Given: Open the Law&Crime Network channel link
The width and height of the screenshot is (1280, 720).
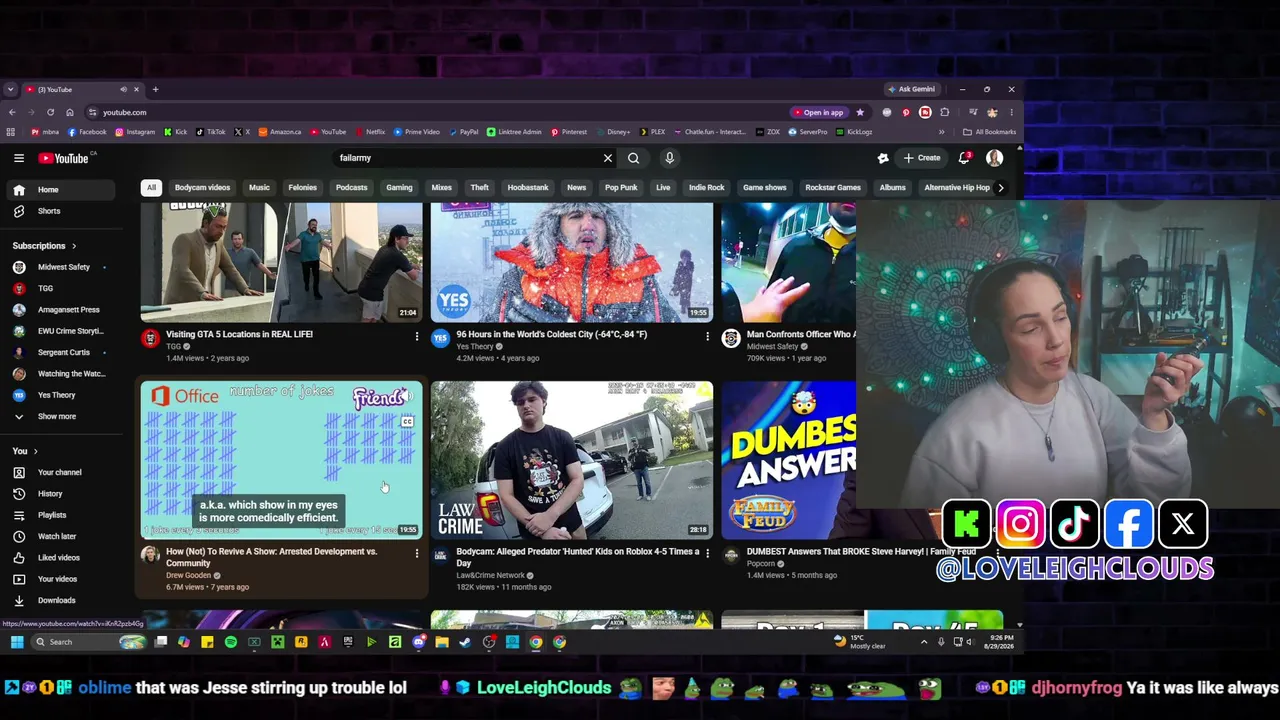Looking at the screenshot, I should pyautogui.click(x=490, y=576).
